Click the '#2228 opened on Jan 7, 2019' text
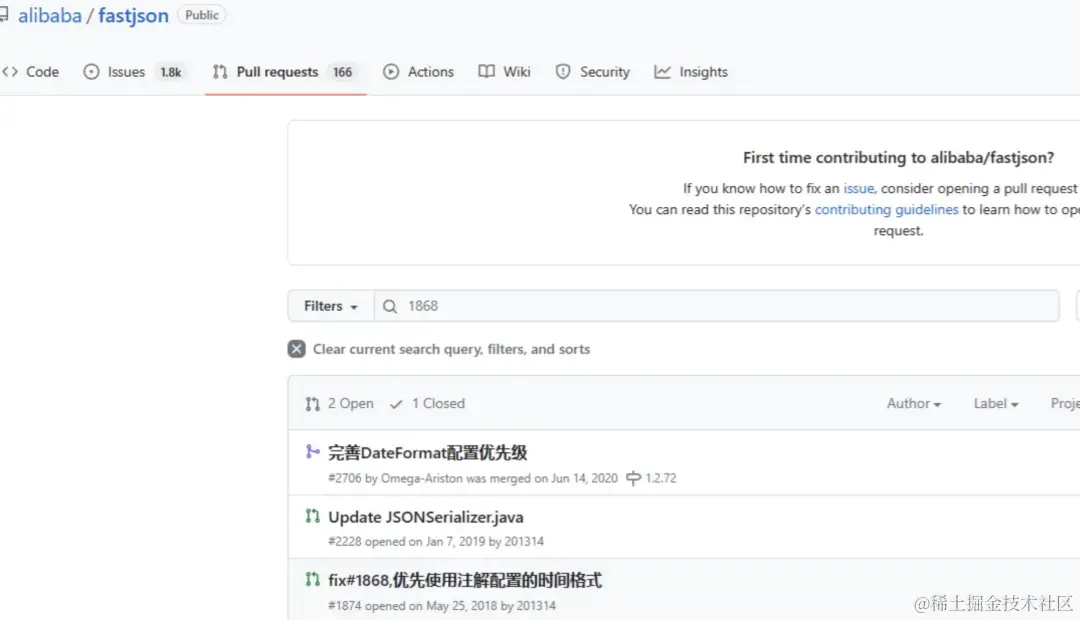1080x620 pixels. tap(406, 541)
